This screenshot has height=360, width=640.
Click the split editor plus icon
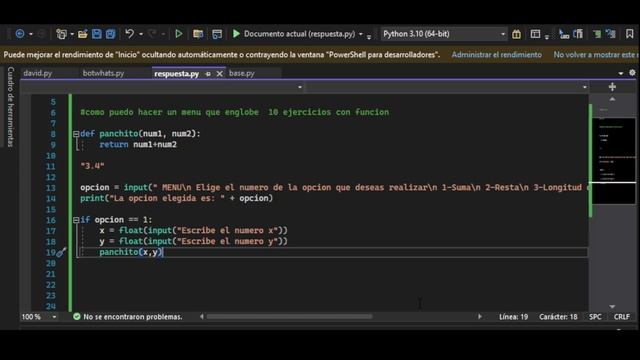[612, 87]
